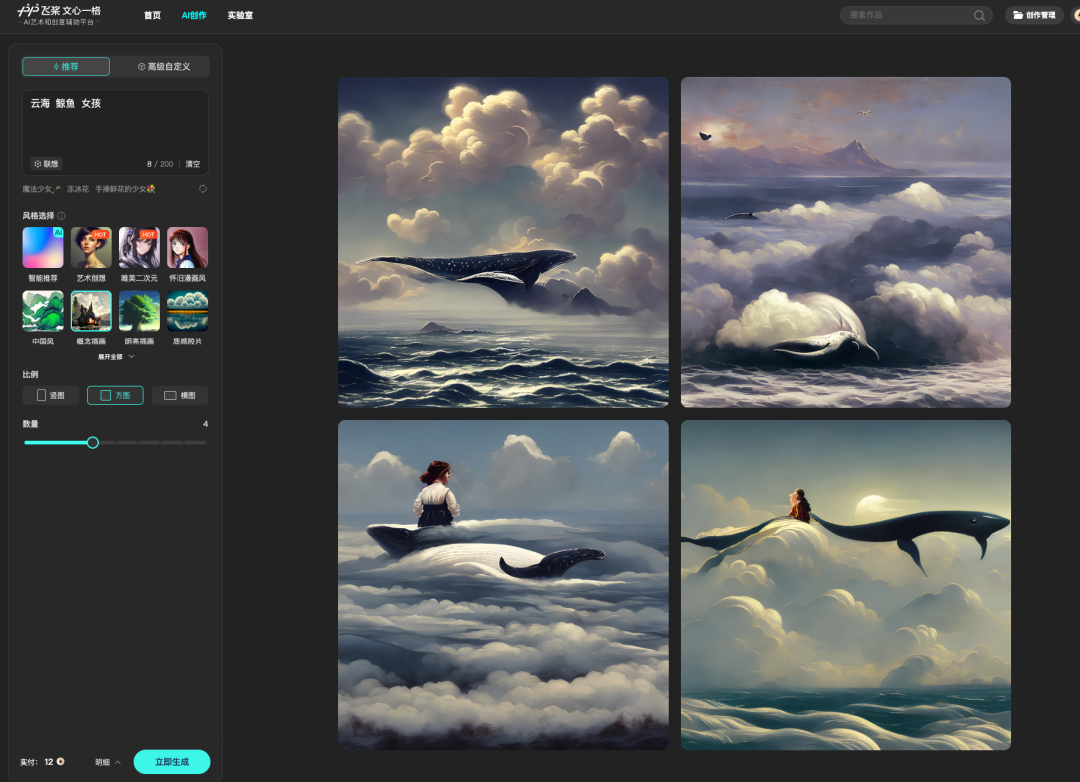Go to the 首页 navigation tab
Image resolution: width=1080 pixels, height=782 pixels.
152,15
